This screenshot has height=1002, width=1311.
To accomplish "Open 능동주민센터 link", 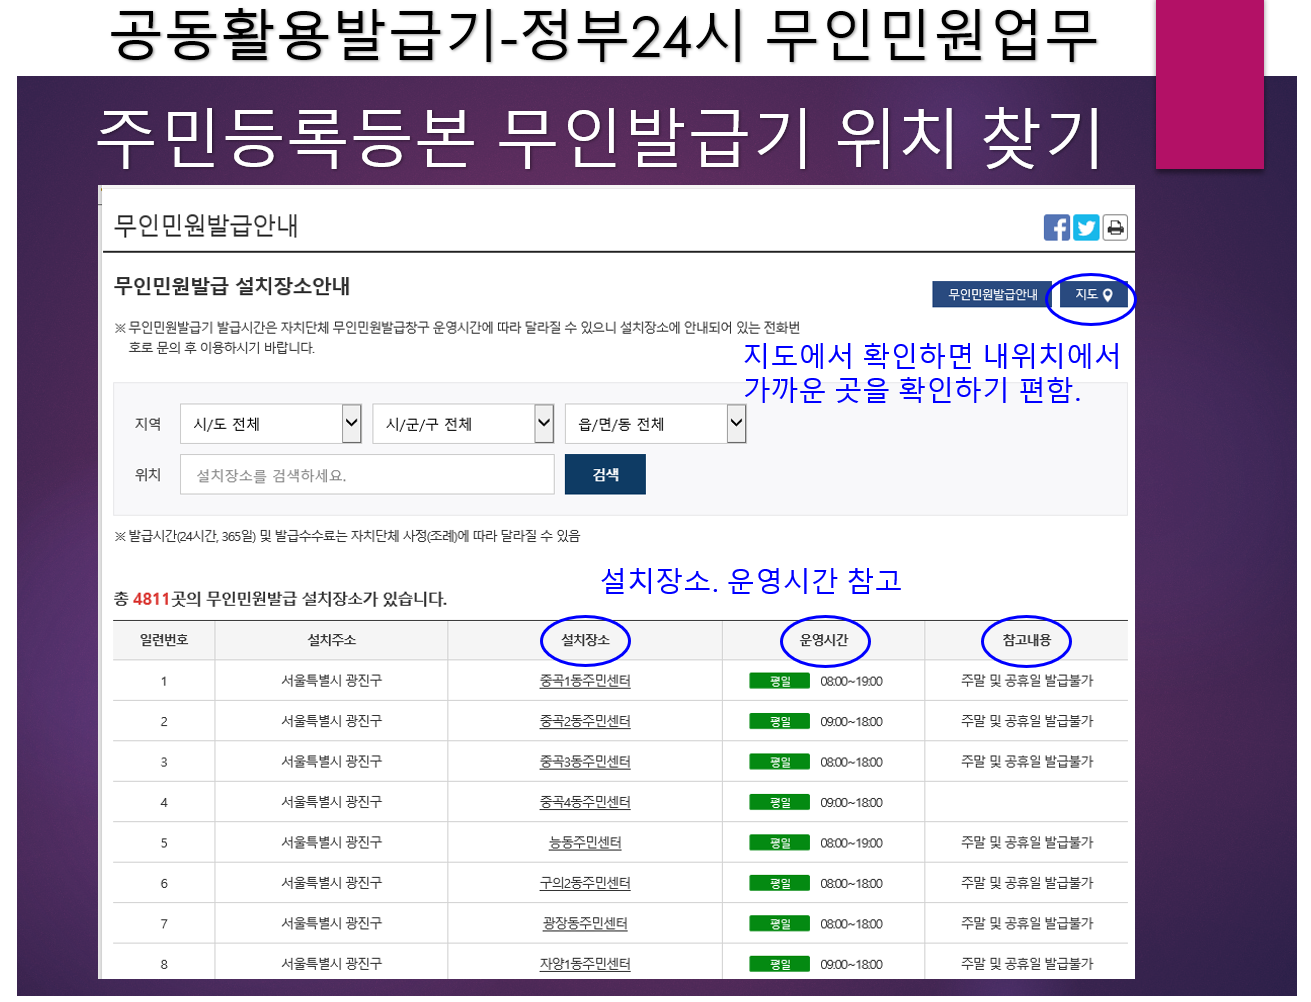I will pos(585,843).
